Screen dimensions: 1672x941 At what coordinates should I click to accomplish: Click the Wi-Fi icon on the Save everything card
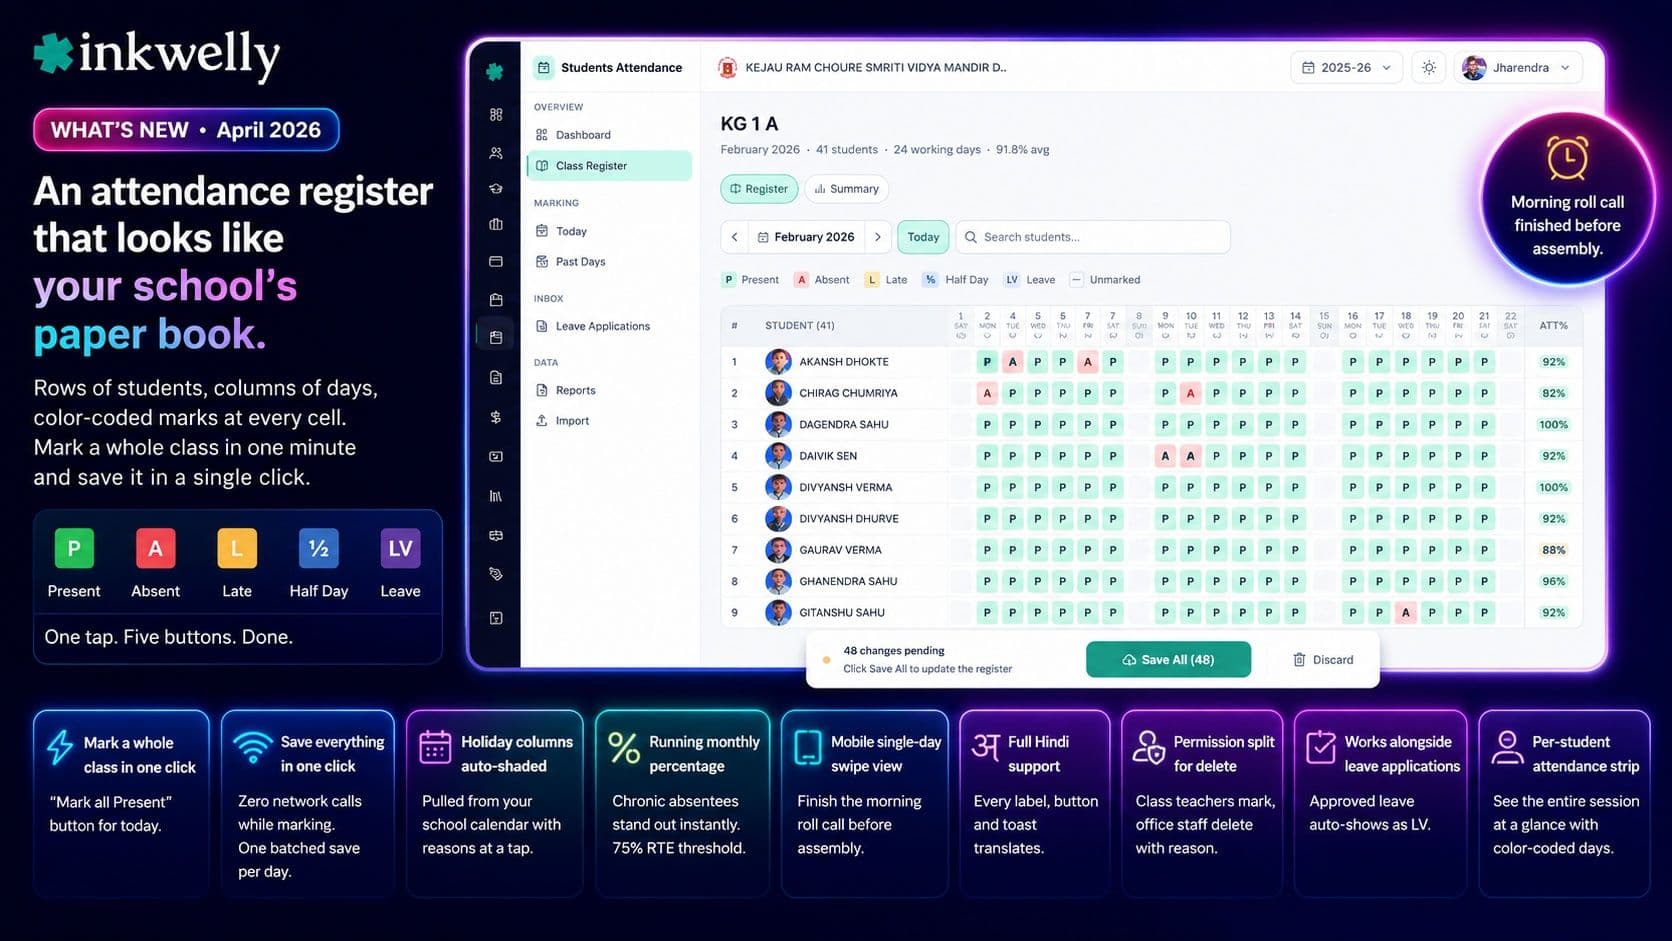point(252,746)
